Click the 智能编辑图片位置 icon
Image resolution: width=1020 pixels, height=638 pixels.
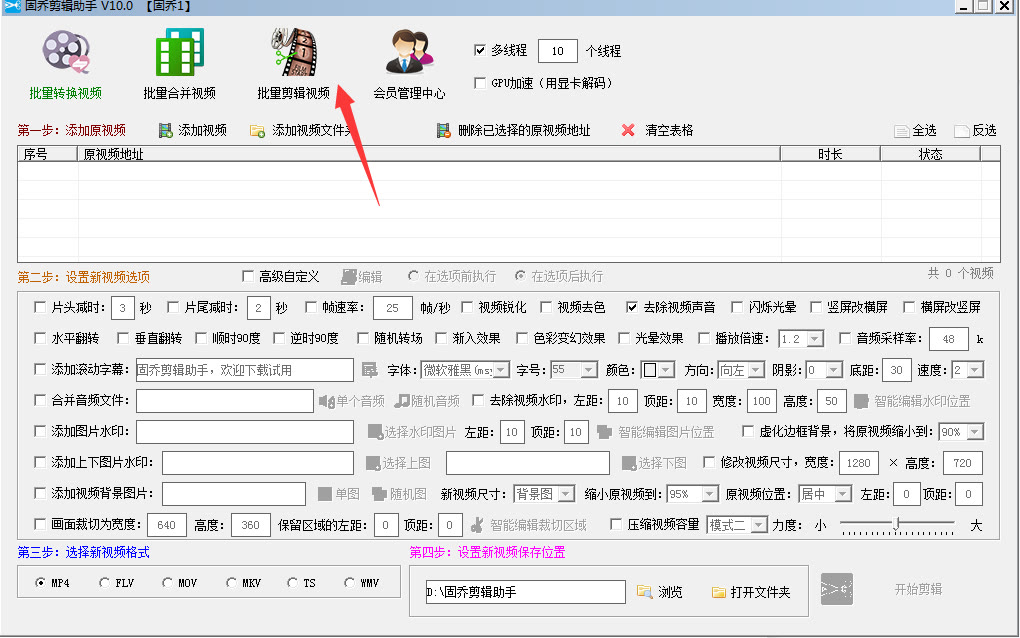[604, 432]
